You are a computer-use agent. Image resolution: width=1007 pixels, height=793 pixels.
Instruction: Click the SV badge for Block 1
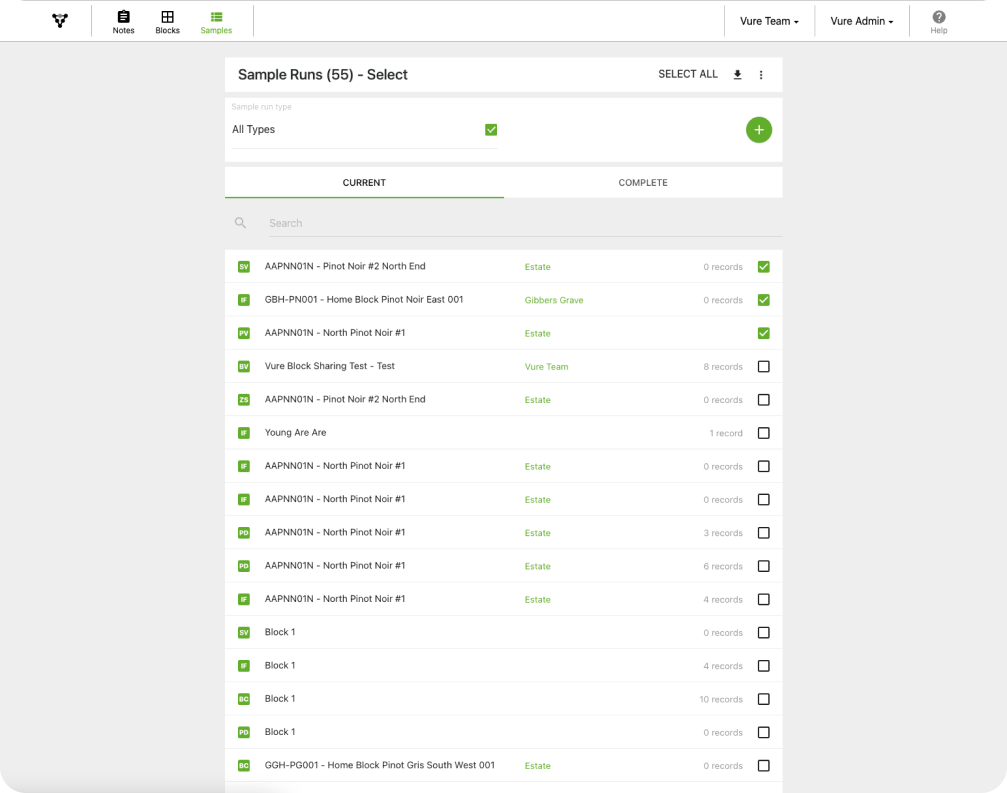pyautogui.click(x=244, y=632)
